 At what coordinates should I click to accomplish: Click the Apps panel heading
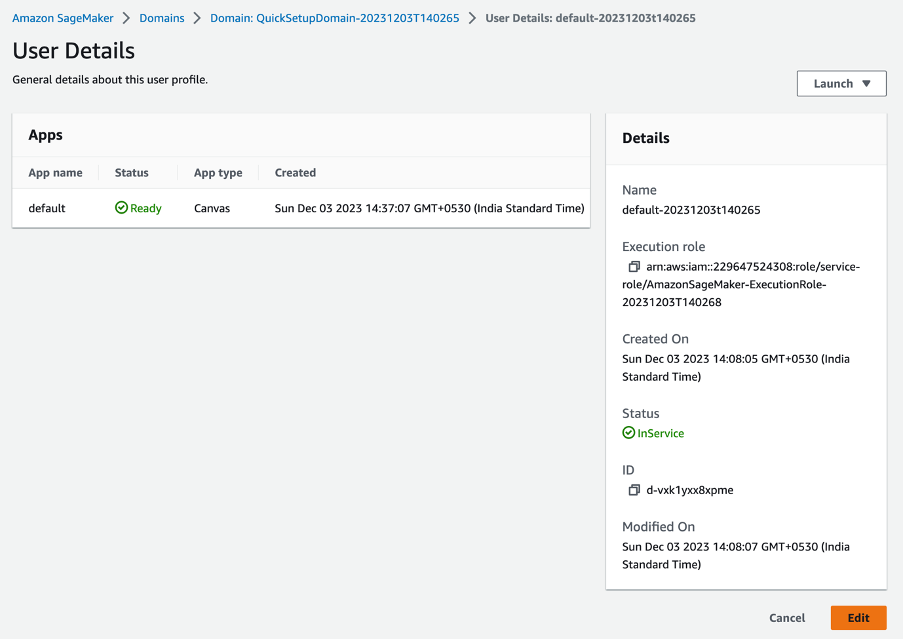tap(46, 135)
